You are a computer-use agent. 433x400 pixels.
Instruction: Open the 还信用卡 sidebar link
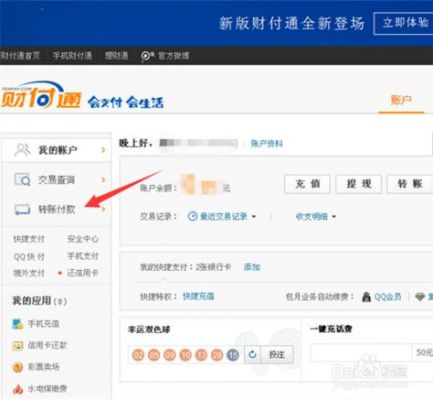(x=83, y=273)
